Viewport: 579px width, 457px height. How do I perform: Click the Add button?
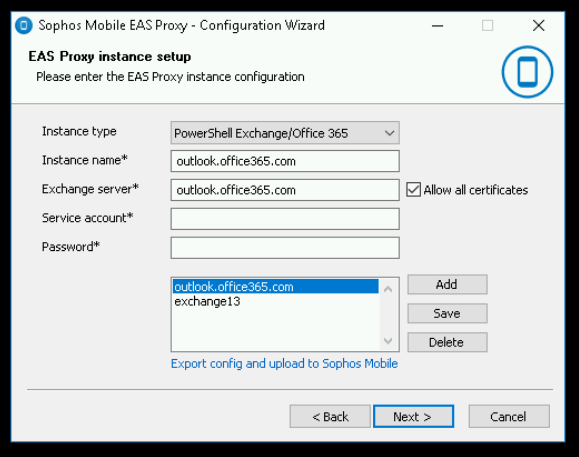coord(447,285)
